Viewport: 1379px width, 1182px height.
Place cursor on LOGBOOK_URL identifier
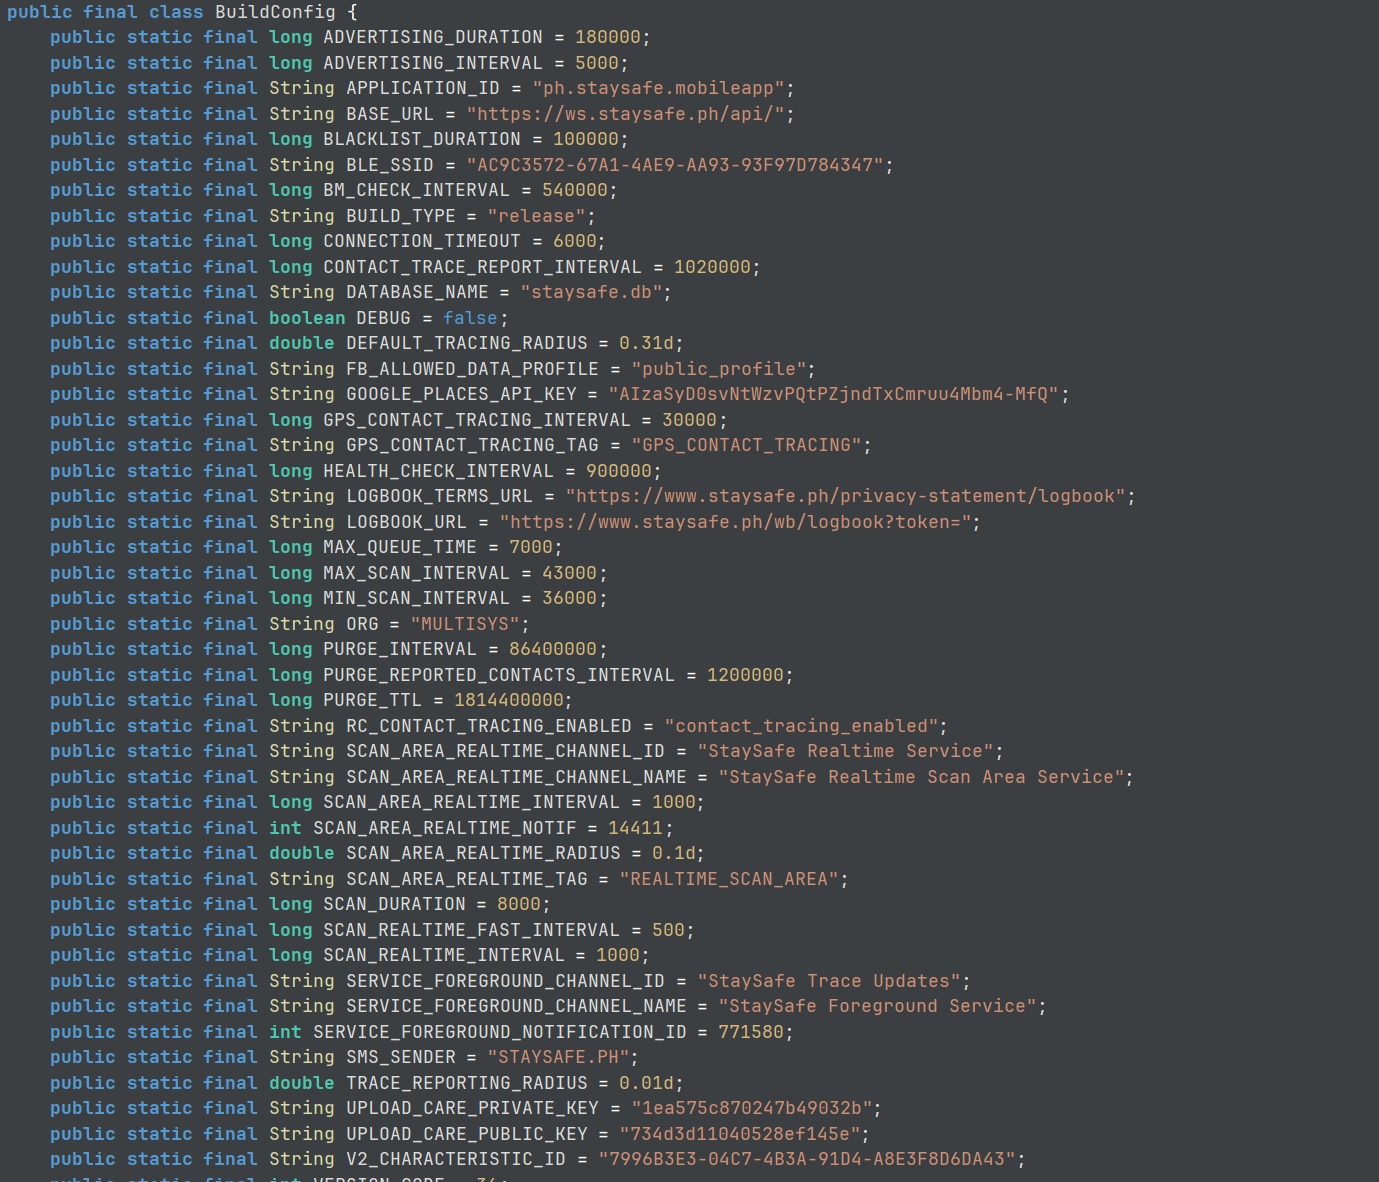point(406,522)
